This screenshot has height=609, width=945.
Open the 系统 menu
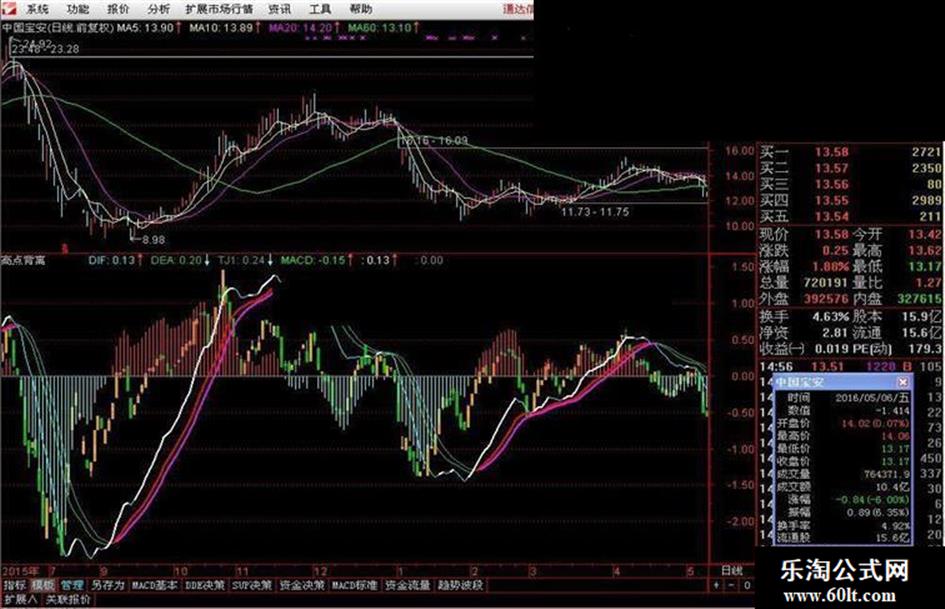point(37,9)
